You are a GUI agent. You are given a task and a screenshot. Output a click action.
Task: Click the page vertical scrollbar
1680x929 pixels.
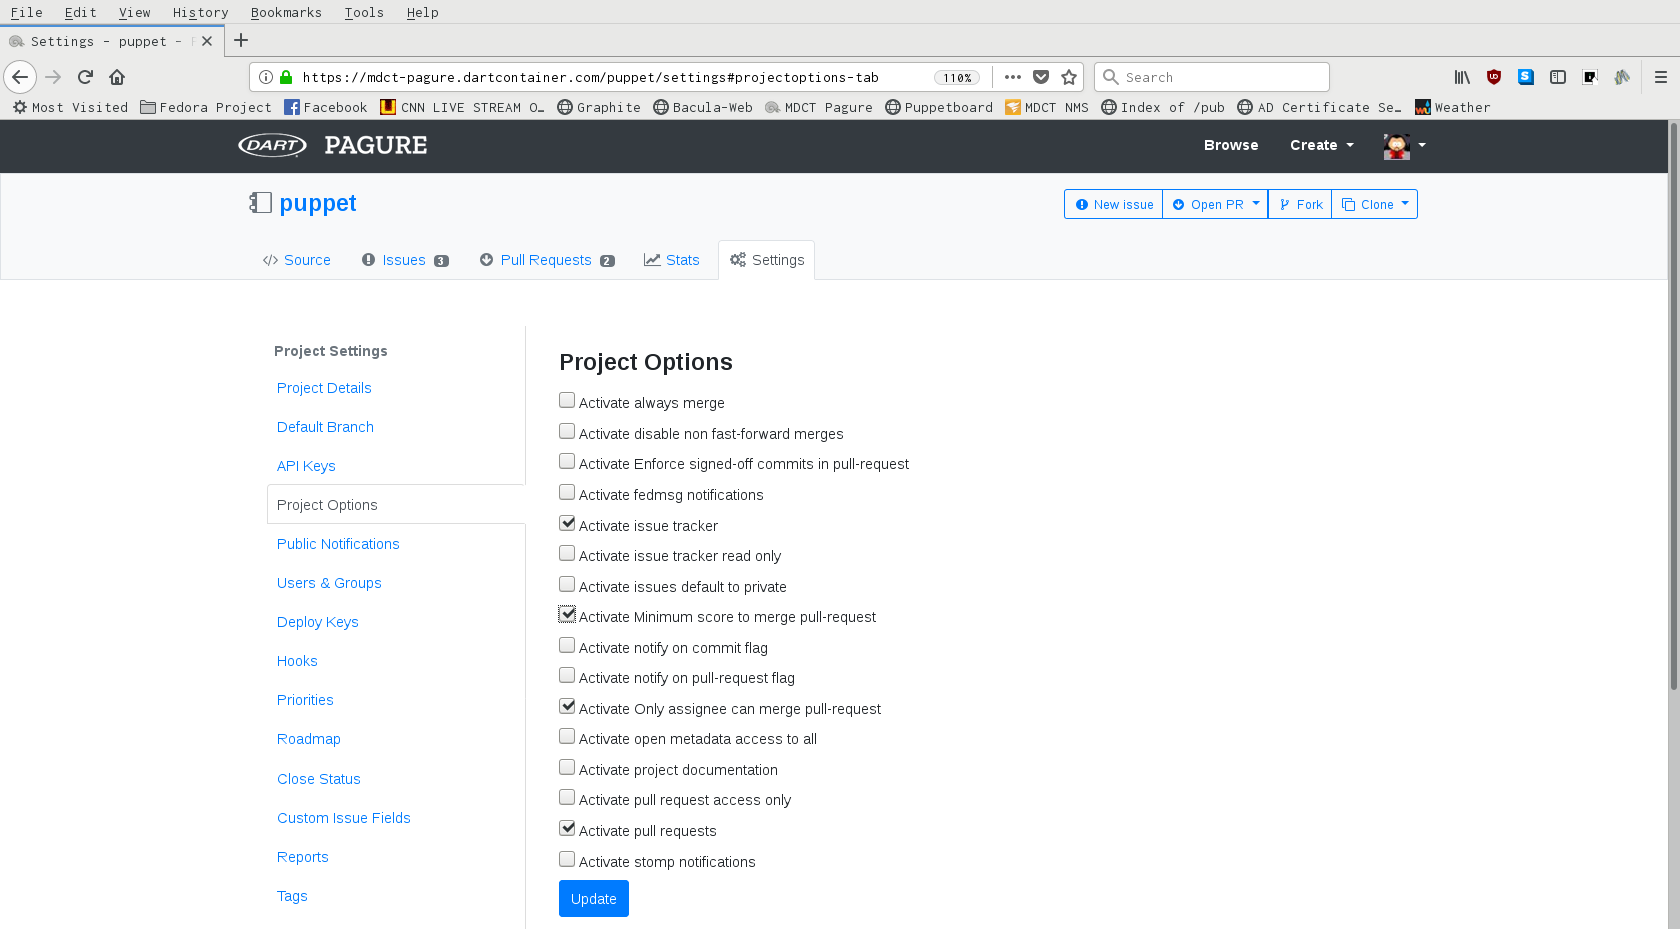click(1673, 405)
